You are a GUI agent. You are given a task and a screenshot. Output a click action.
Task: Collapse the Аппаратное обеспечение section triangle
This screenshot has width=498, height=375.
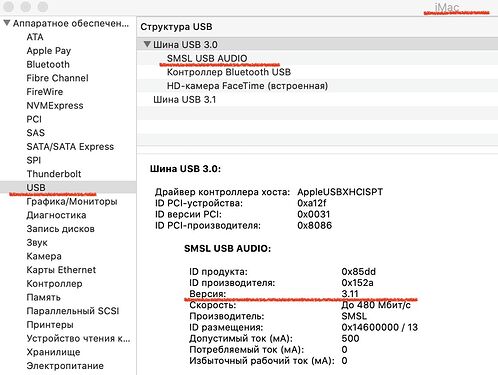point(7,23)
